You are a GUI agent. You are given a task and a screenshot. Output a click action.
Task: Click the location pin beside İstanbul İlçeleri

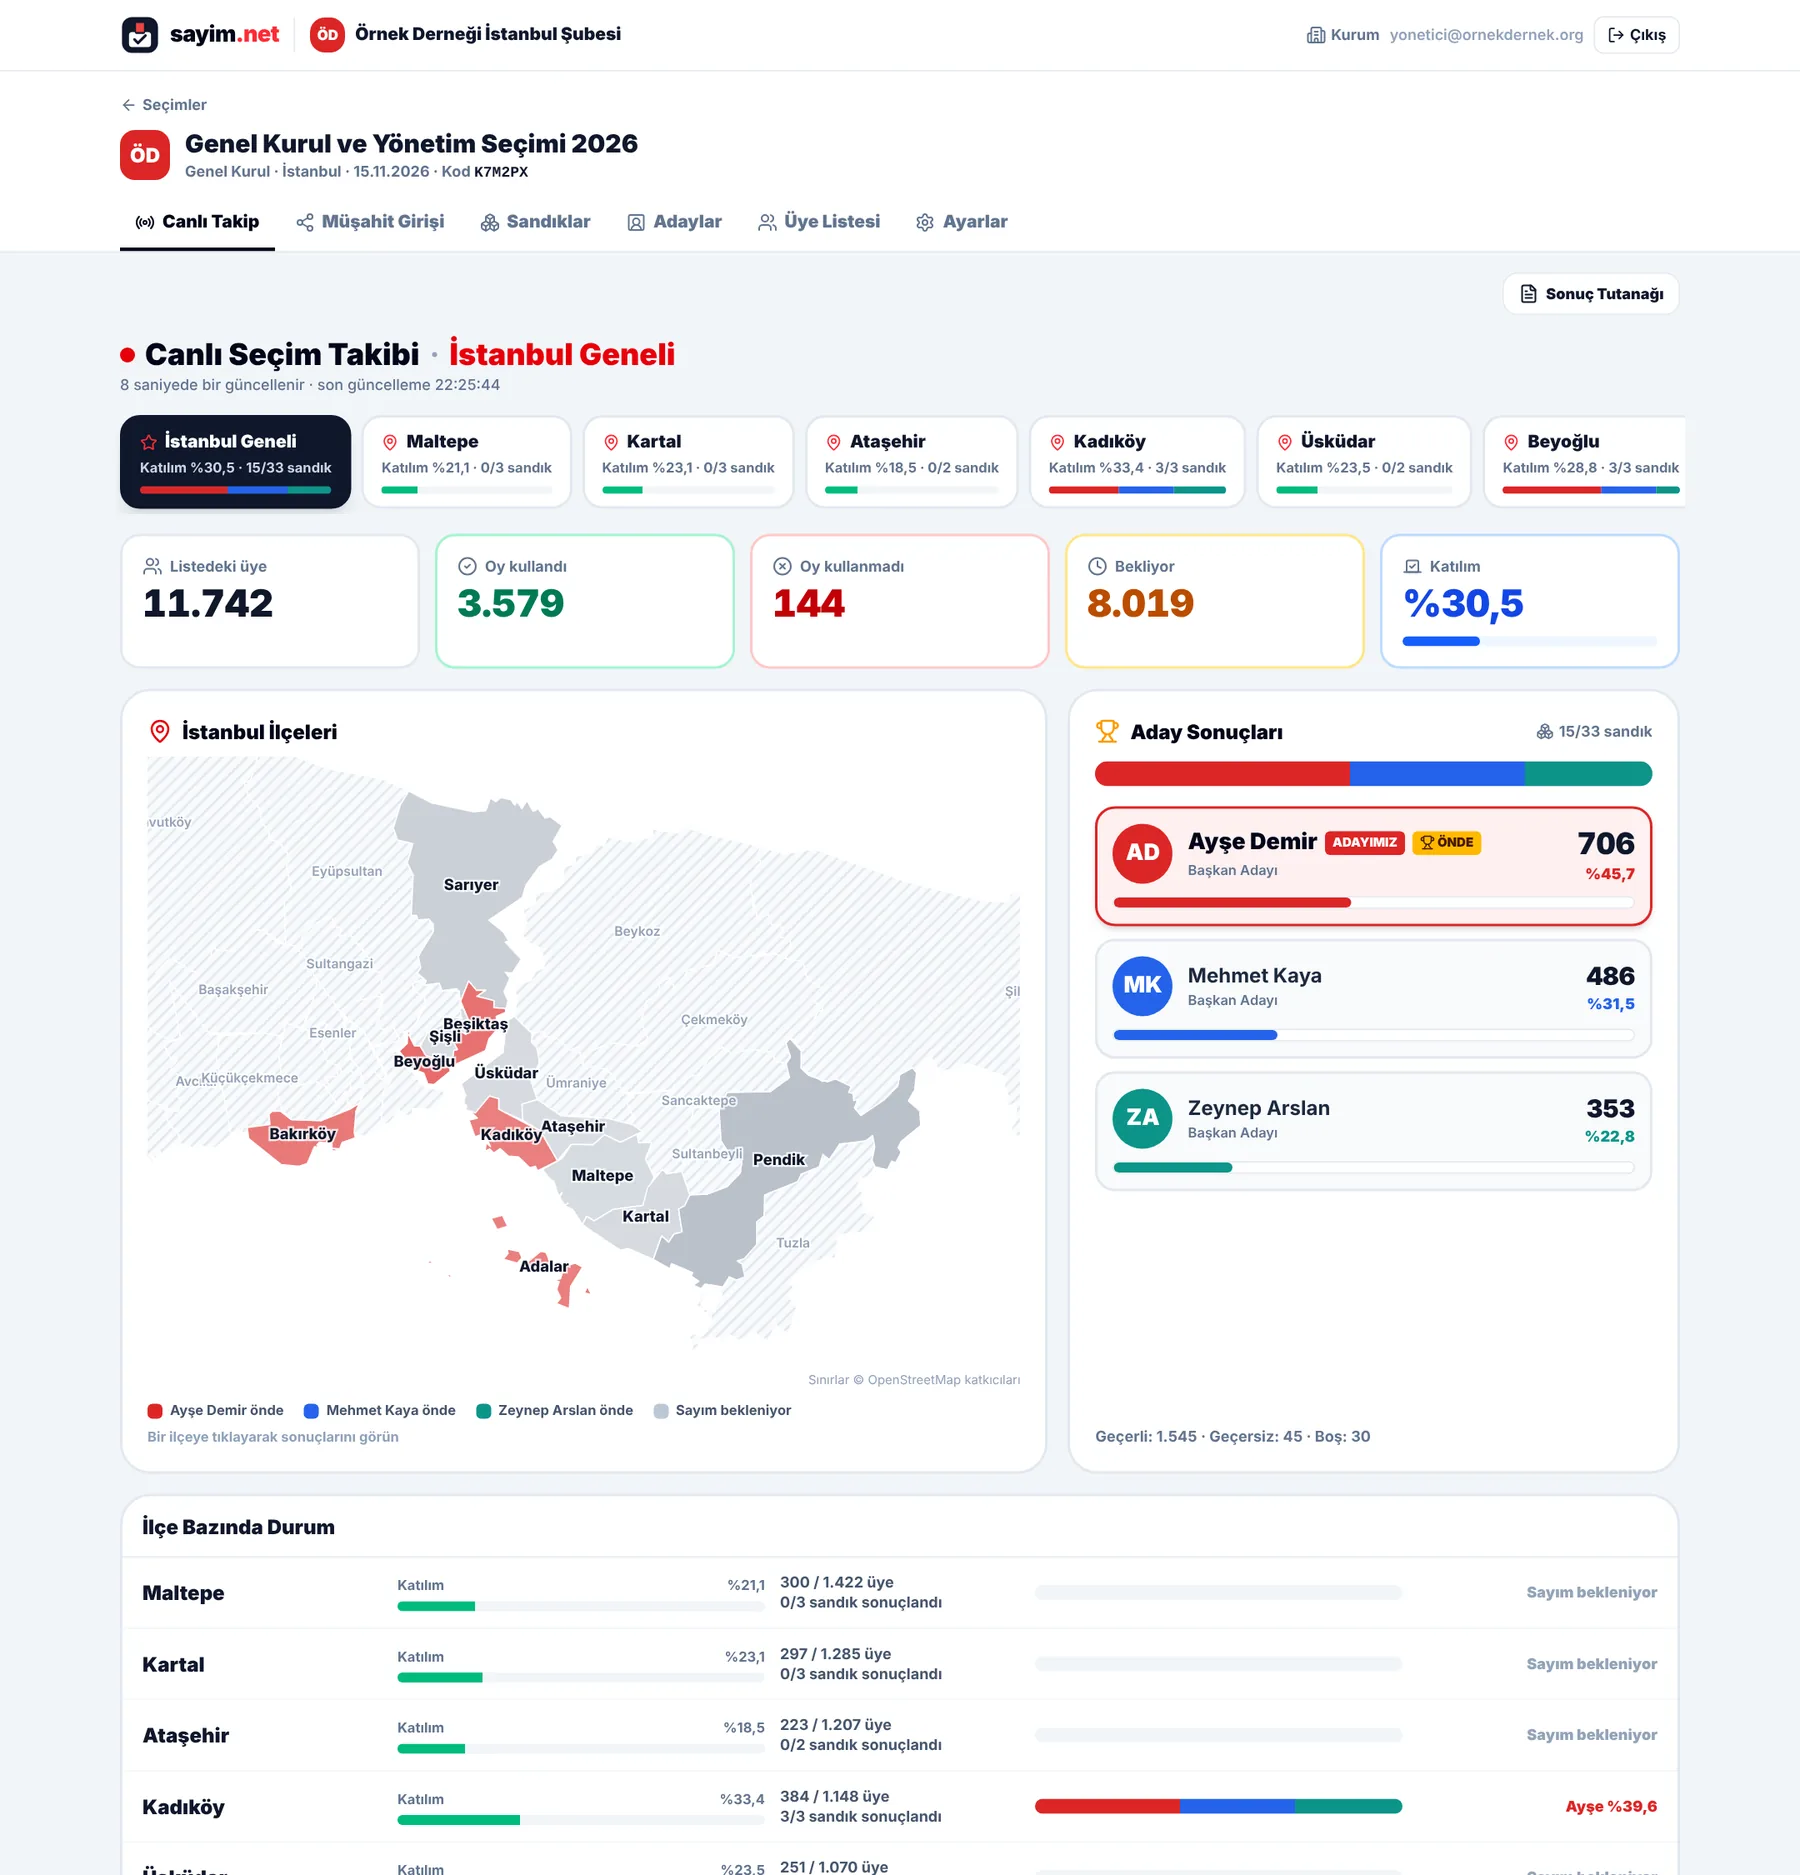(x=159, y=732)
